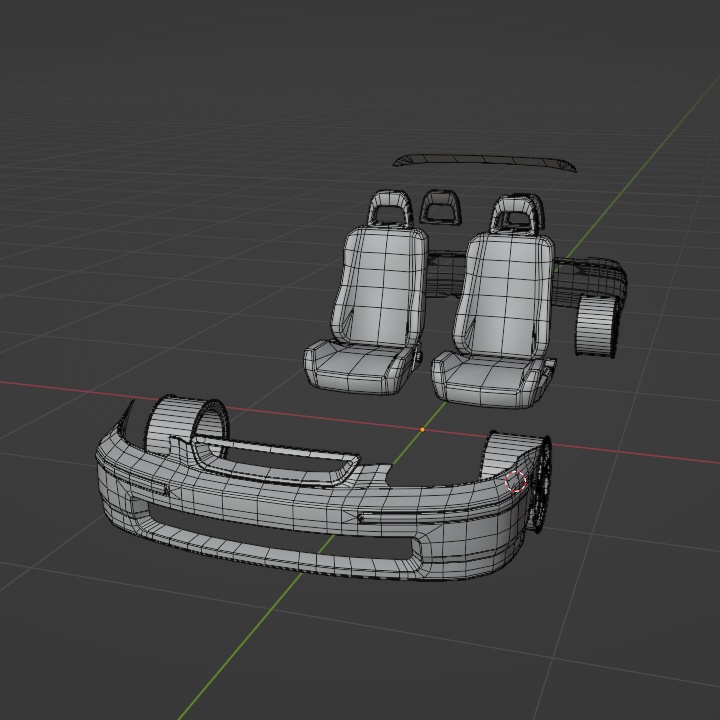Select the middle rear headrest frame
The width and height of the screenshot is (720, 720).
click(440, 207)
